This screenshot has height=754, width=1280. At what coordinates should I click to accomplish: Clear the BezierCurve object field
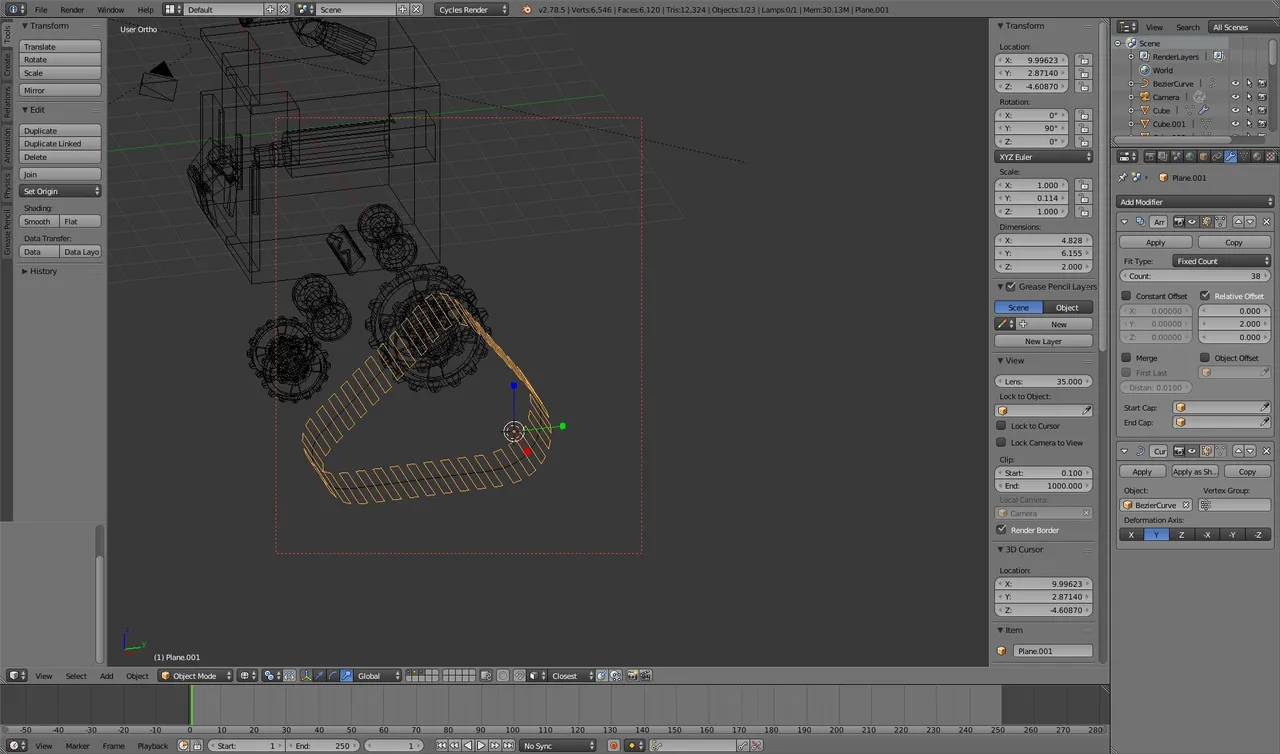pyautogui.click(x=1186, y=505)
